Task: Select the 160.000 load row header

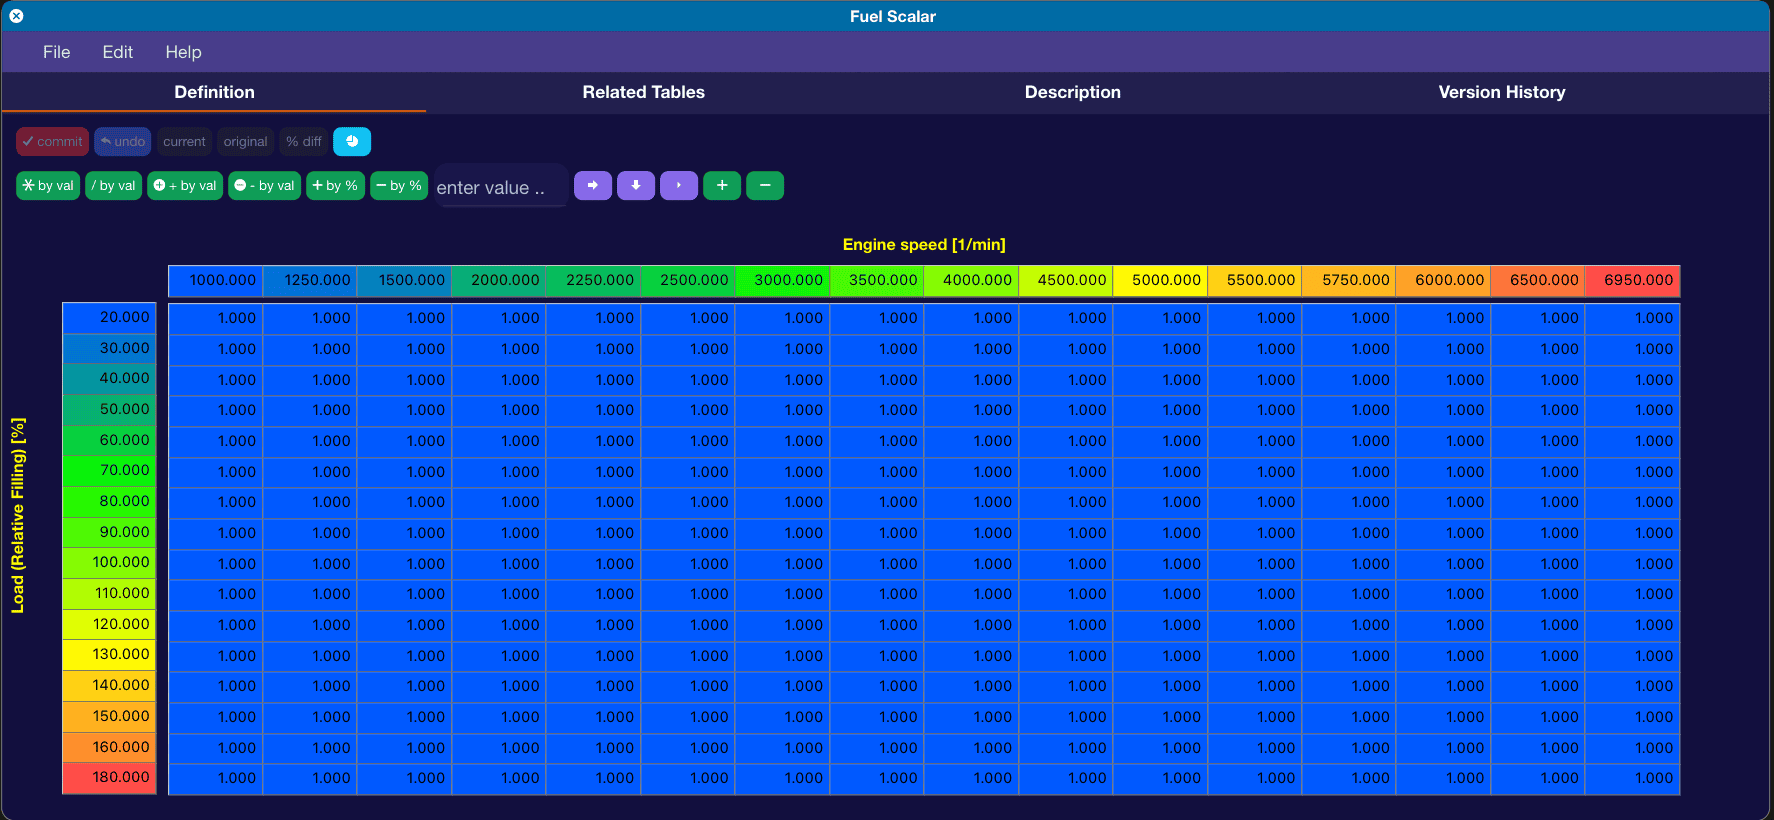Action: [x=109, y=747]
